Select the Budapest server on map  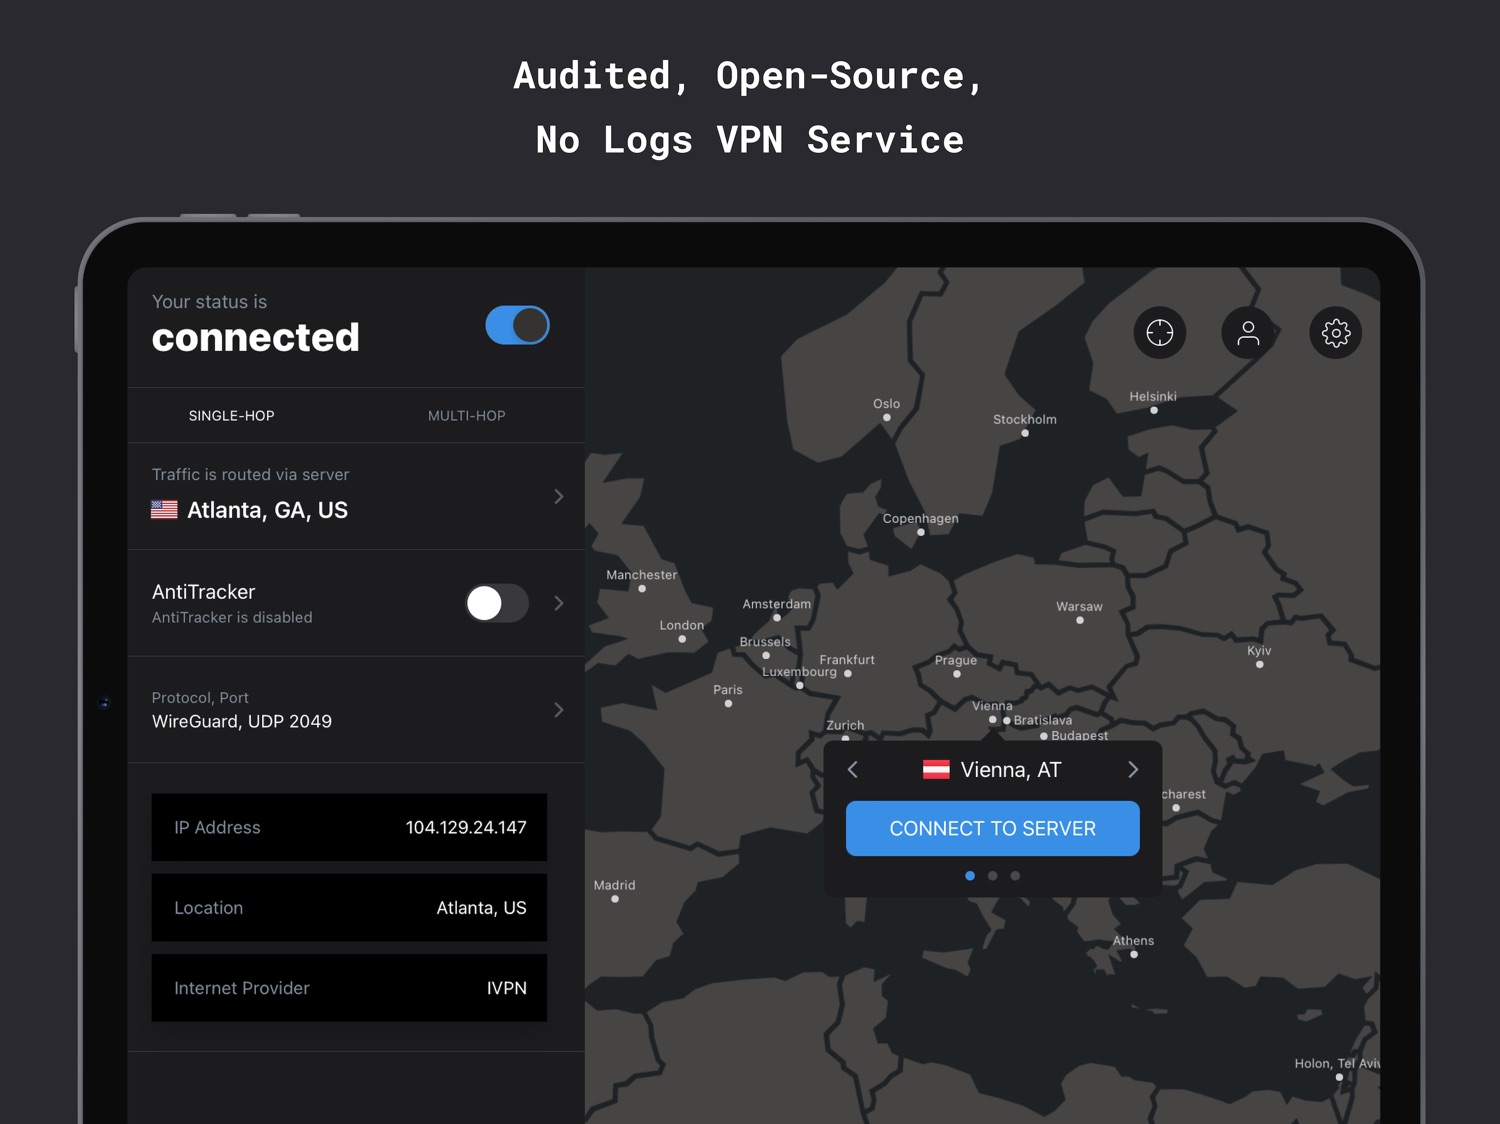(x=1044, y=736)
